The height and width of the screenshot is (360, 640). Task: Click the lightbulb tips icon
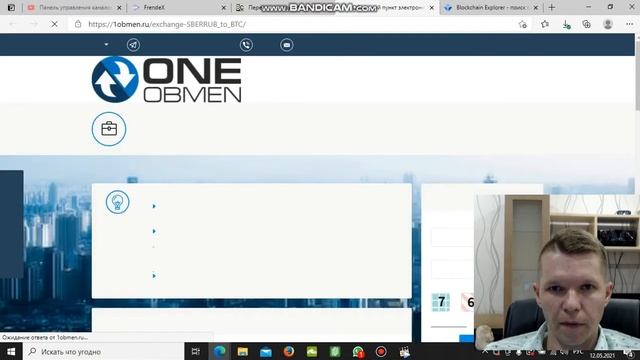pos(118,202)
